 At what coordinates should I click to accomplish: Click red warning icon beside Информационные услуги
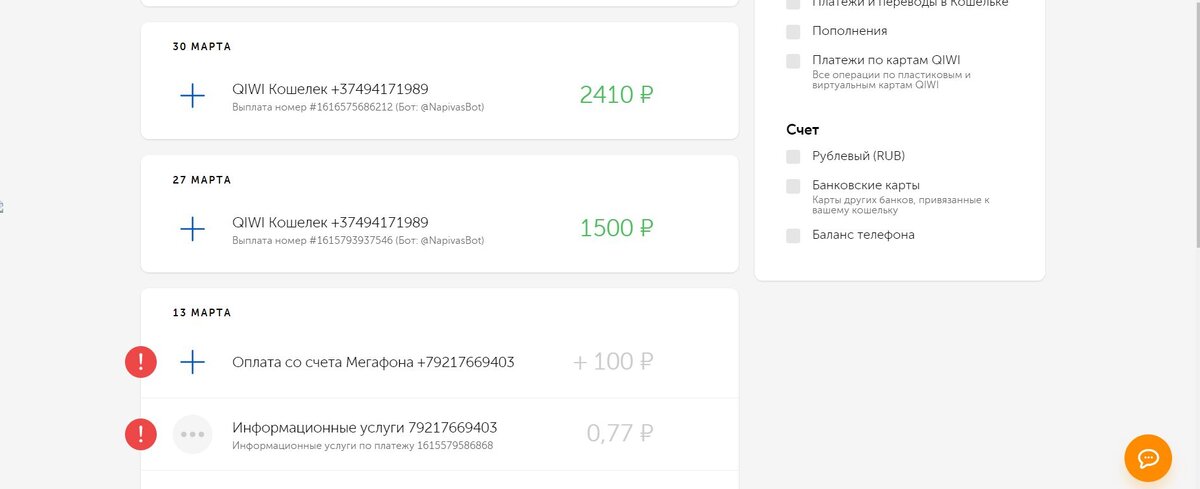pyautogui.click(x=141, y=434)
